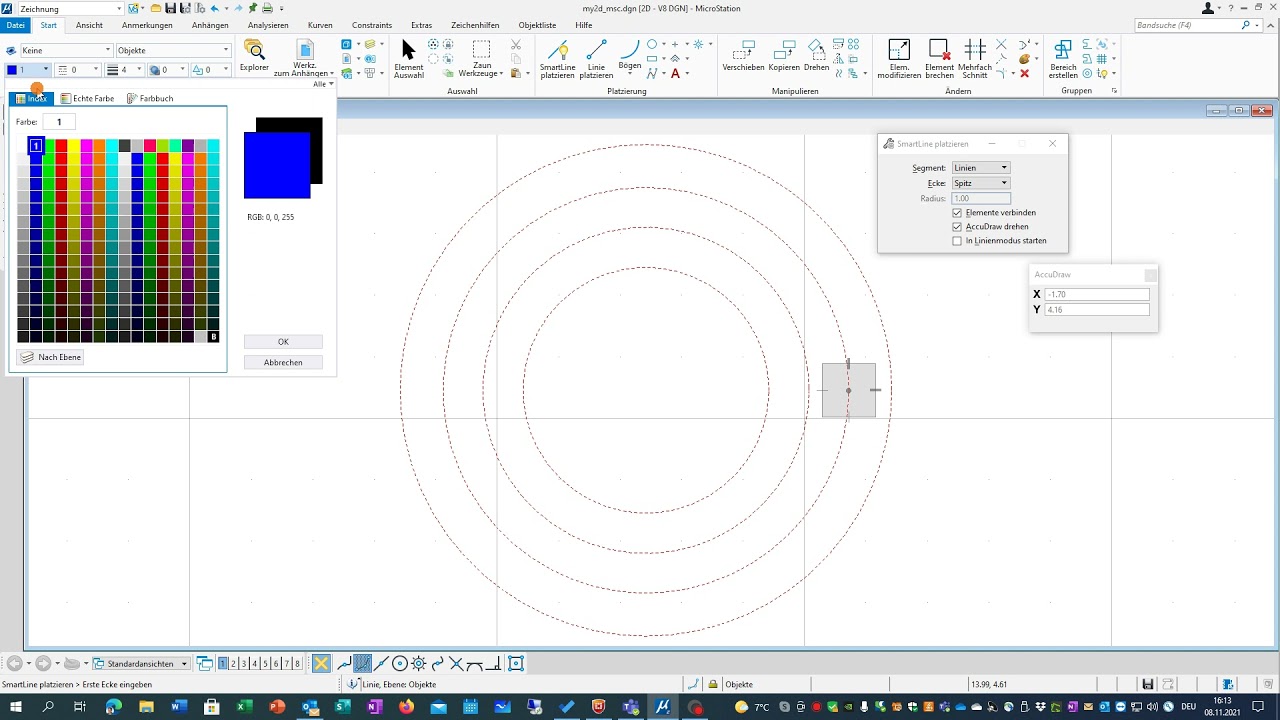
Task: Open the Keine template dropdown
Action: pos(66,50)
